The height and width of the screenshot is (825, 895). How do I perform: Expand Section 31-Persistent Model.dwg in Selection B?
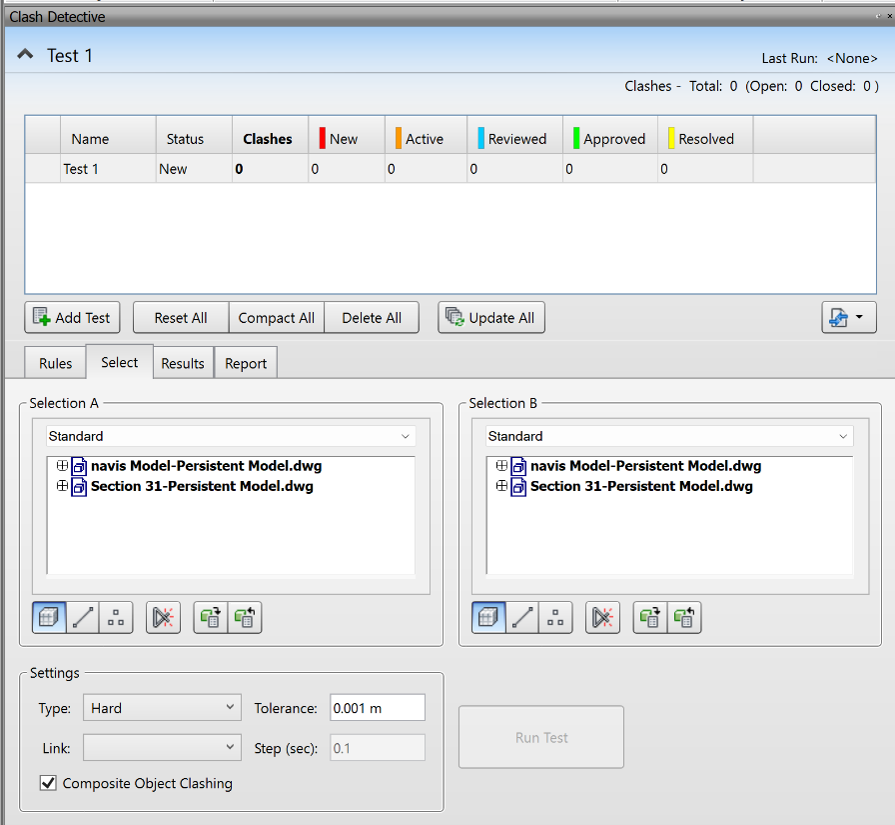[501, 486]
